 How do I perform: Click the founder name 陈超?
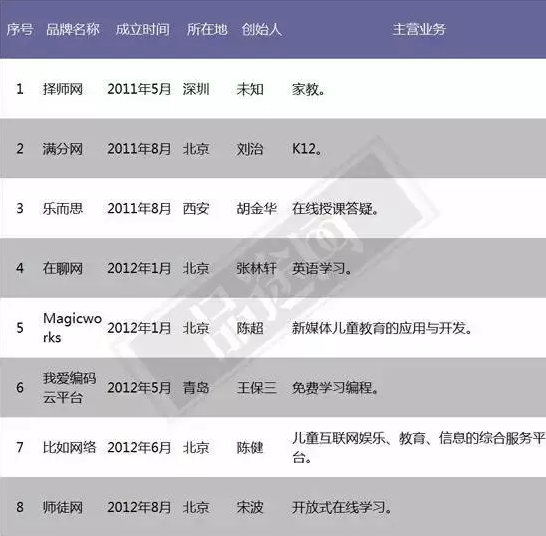[x=250, y=328]
